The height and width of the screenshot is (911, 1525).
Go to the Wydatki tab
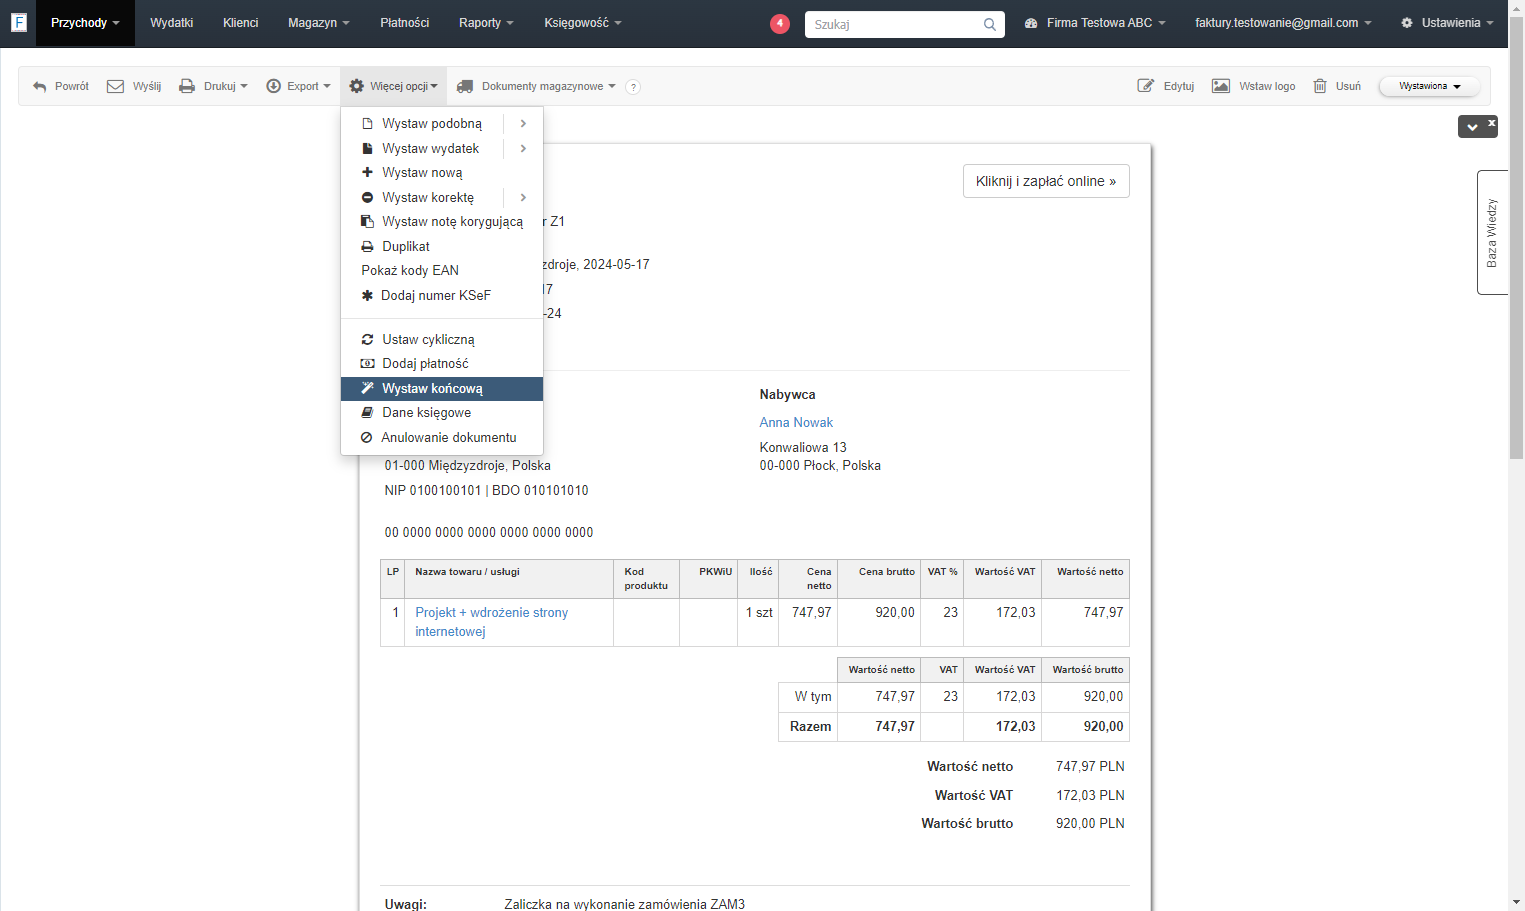pos(171,23)
